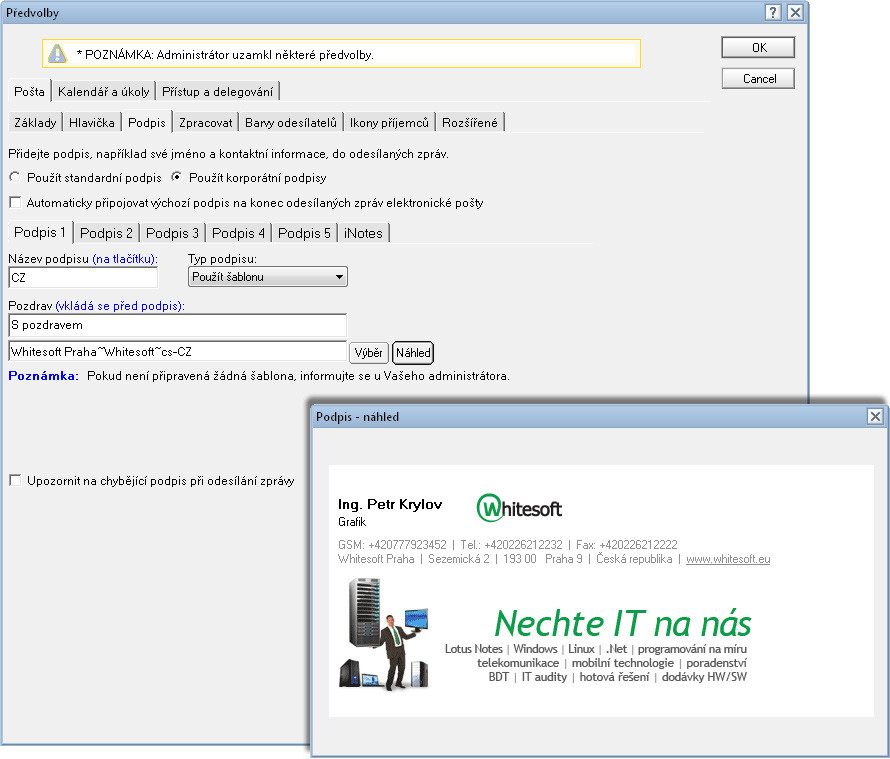Click the server and businessman image

click(x=385, y=634)
